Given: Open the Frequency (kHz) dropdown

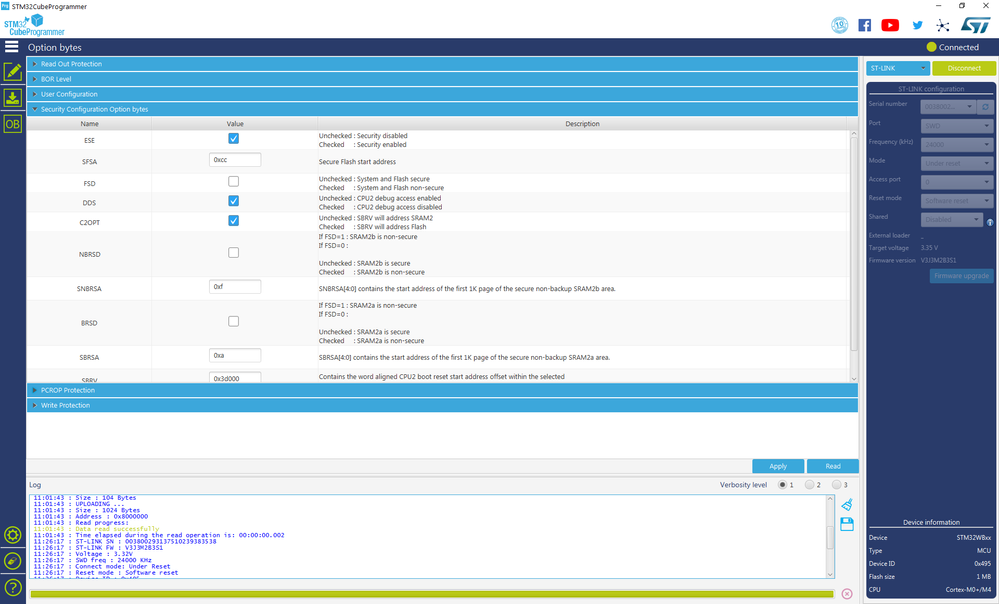Looking at the screenshot, I should (957, 145).
